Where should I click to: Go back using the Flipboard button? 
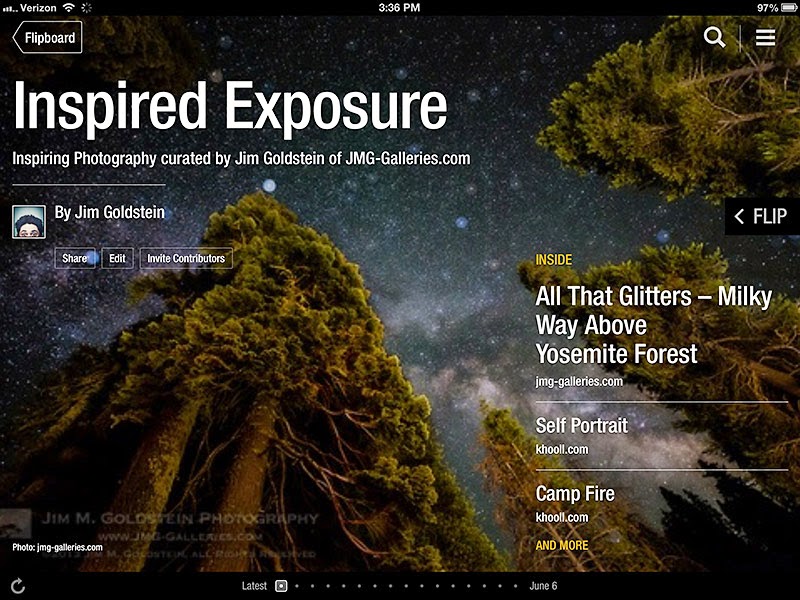point(47,37)
